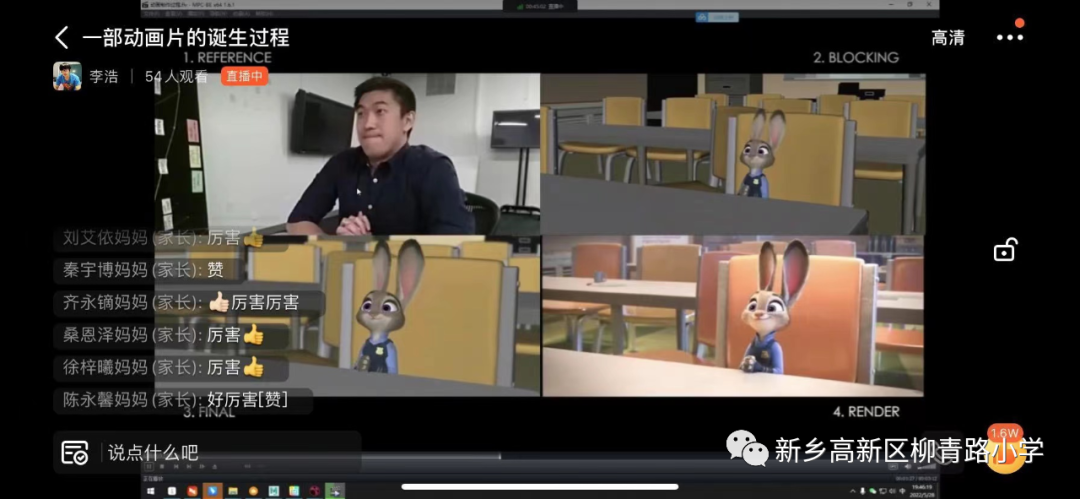Open the red app icon on taskbar

192,491
